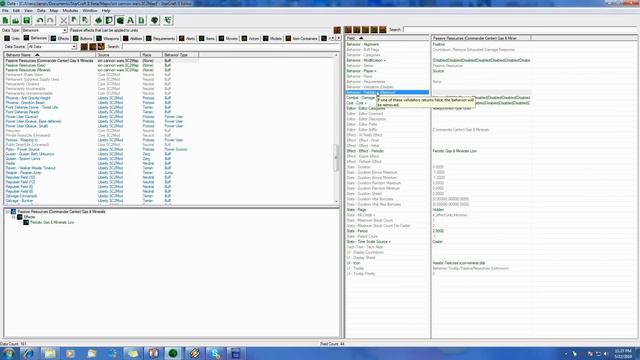This screenshot has height=360, width=640.
Task: Switch to the Requirements tab
Action: click(160, 38)
